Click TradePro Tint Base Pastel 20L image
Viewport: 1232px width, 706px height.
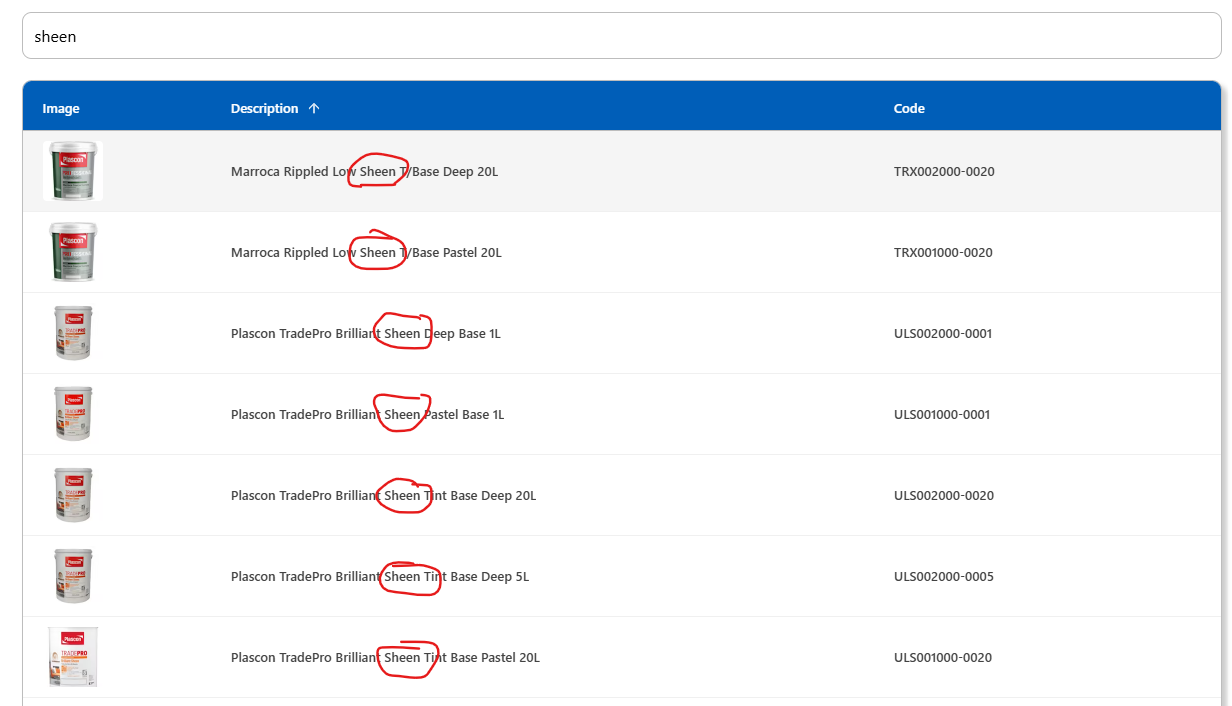(x=73, y=657)
